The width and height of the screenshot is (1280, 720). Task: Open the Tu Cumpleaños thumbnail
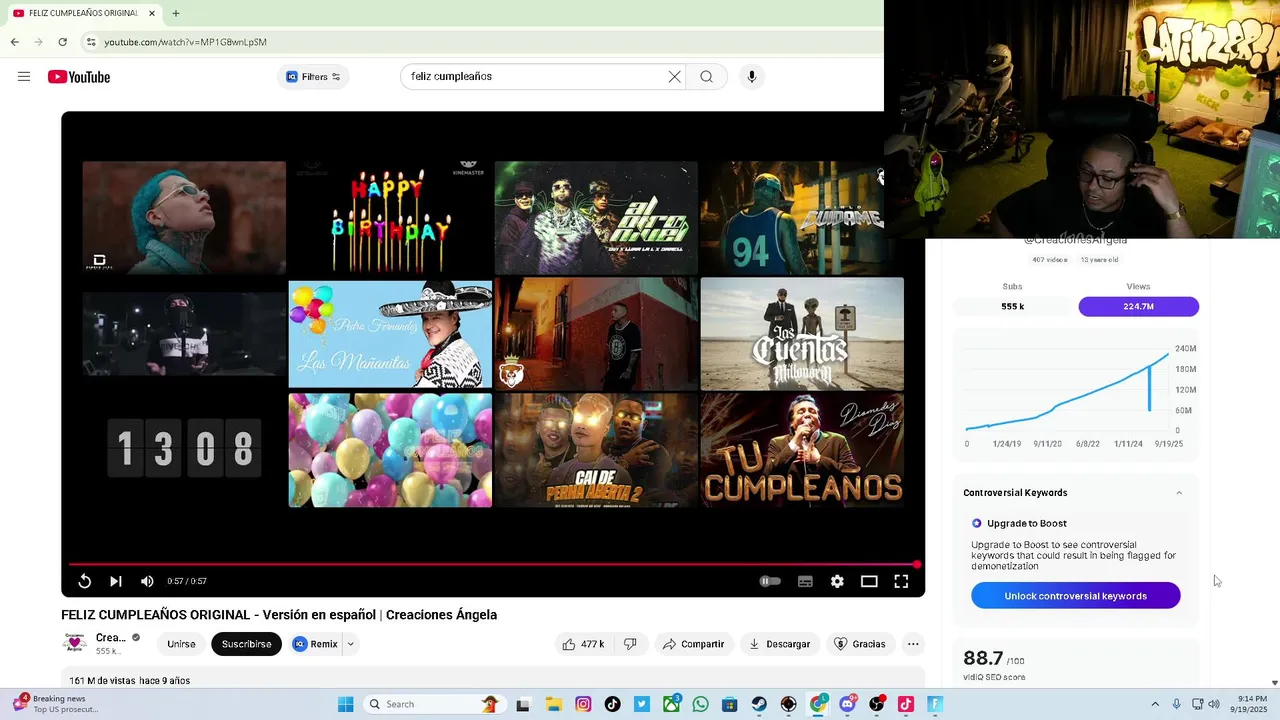(802, 450)
